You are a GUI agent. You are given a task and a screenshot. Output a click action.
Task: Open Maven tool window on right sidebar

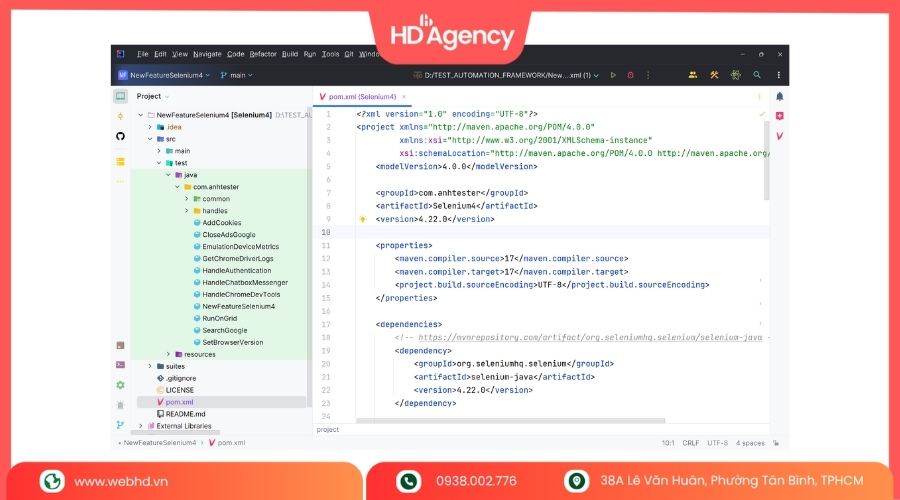click(x=779, y=135)
